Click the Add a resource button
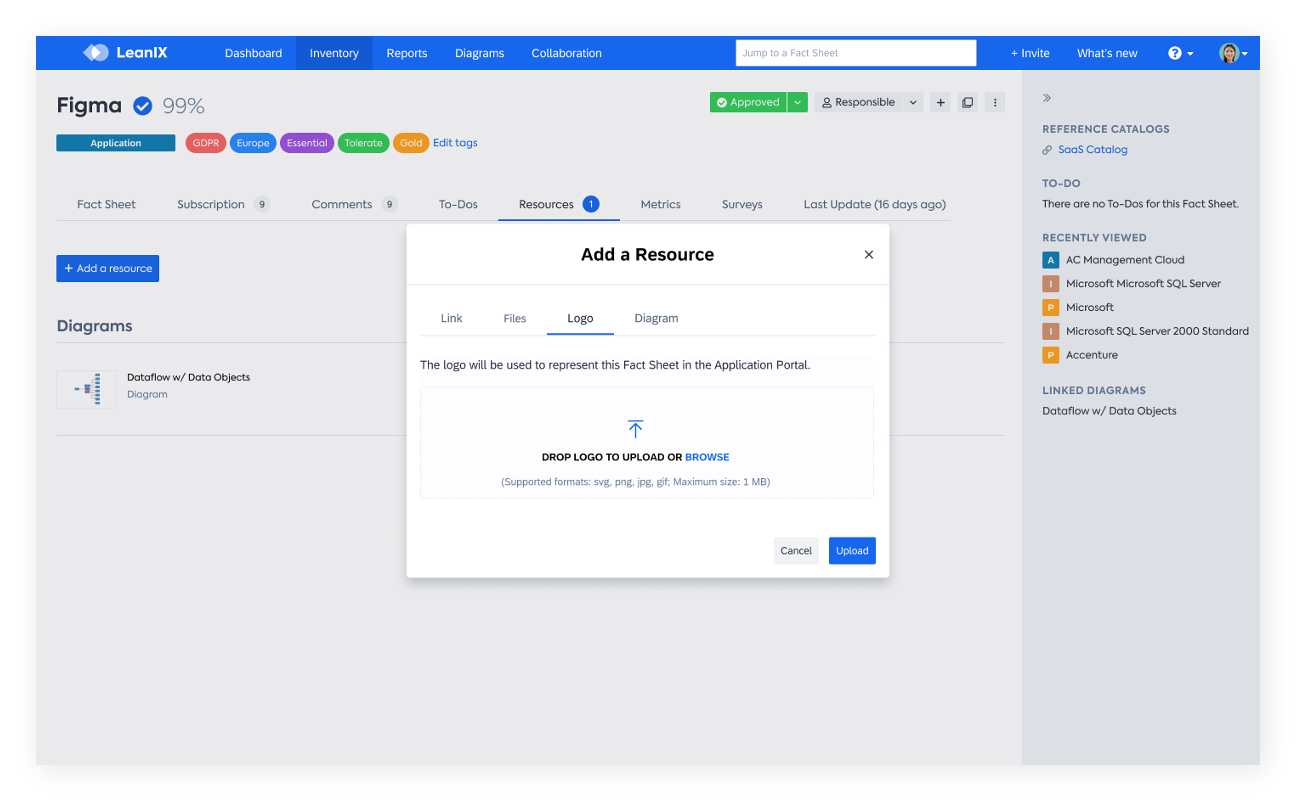This screenshot has height=810, width=1306. (108, 268)
